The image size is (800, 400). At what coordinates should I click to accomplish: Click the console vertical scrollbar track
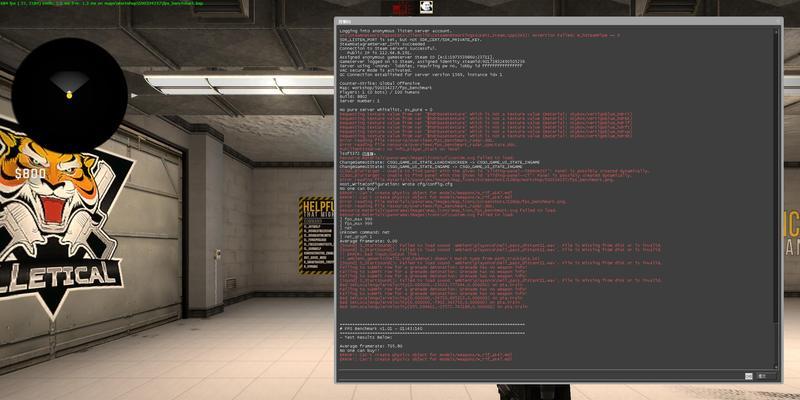pos(777,198)
